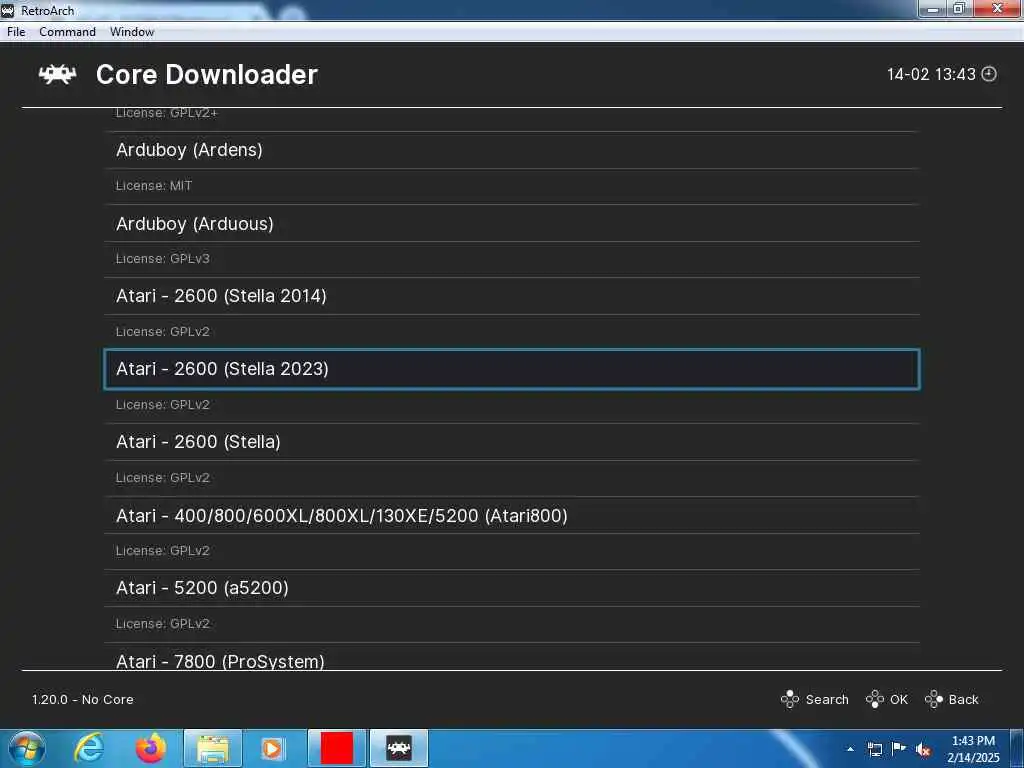
Task: Click the RetroArch title bar app icon
Action: click(x=8, y=10)
